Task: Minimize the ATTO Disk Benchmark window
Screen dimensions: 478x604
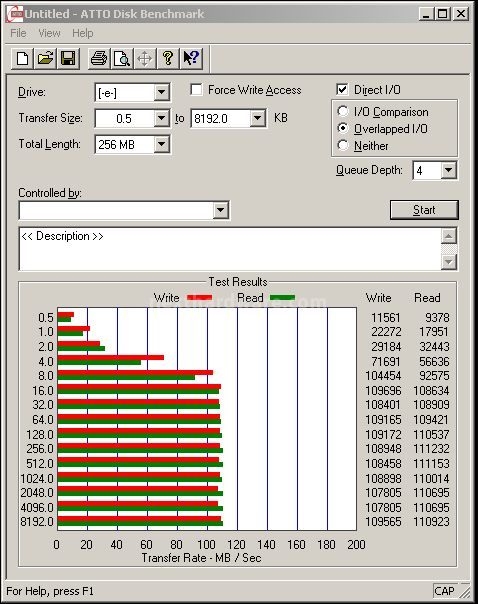Action: point(426,14)
